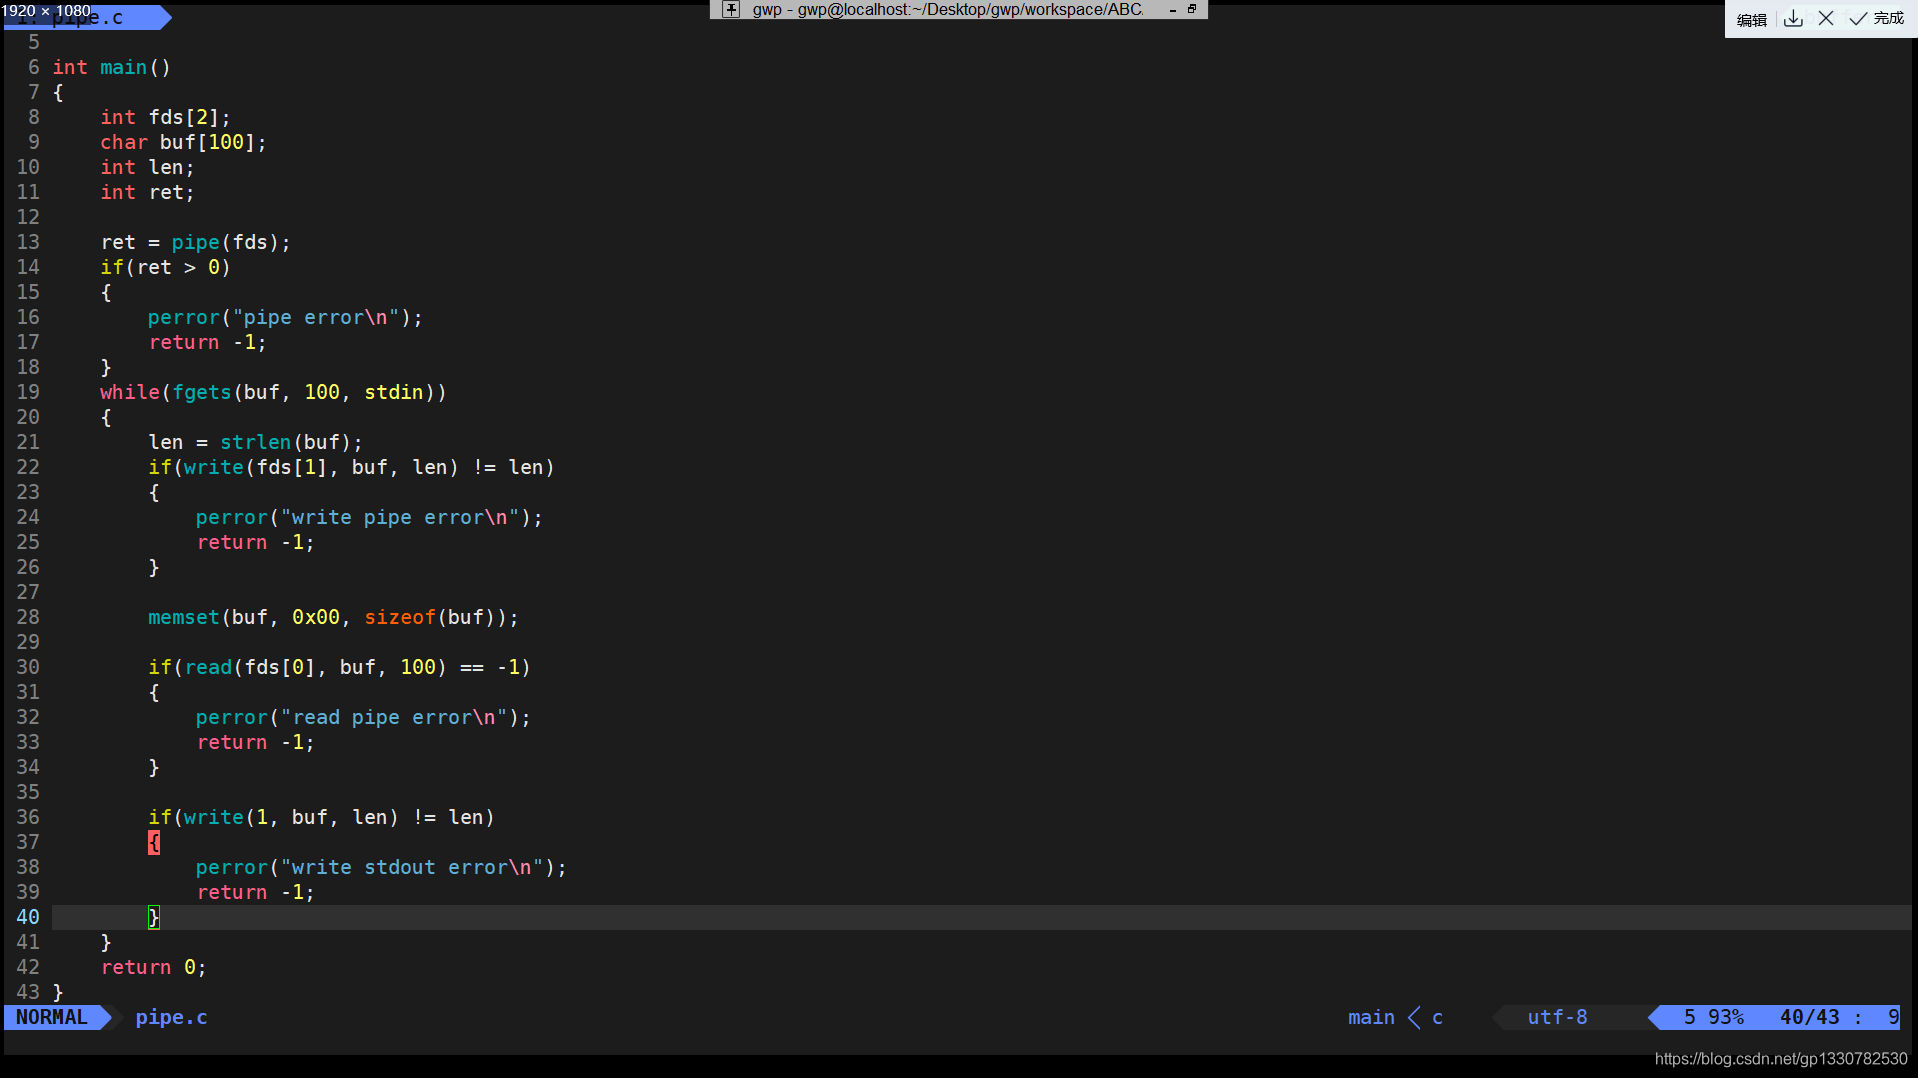Image resolution: width=1918 pixels, height=1078 pixels.
Task: Click the 'return -1;' on line 25
Action: [255, 542]
